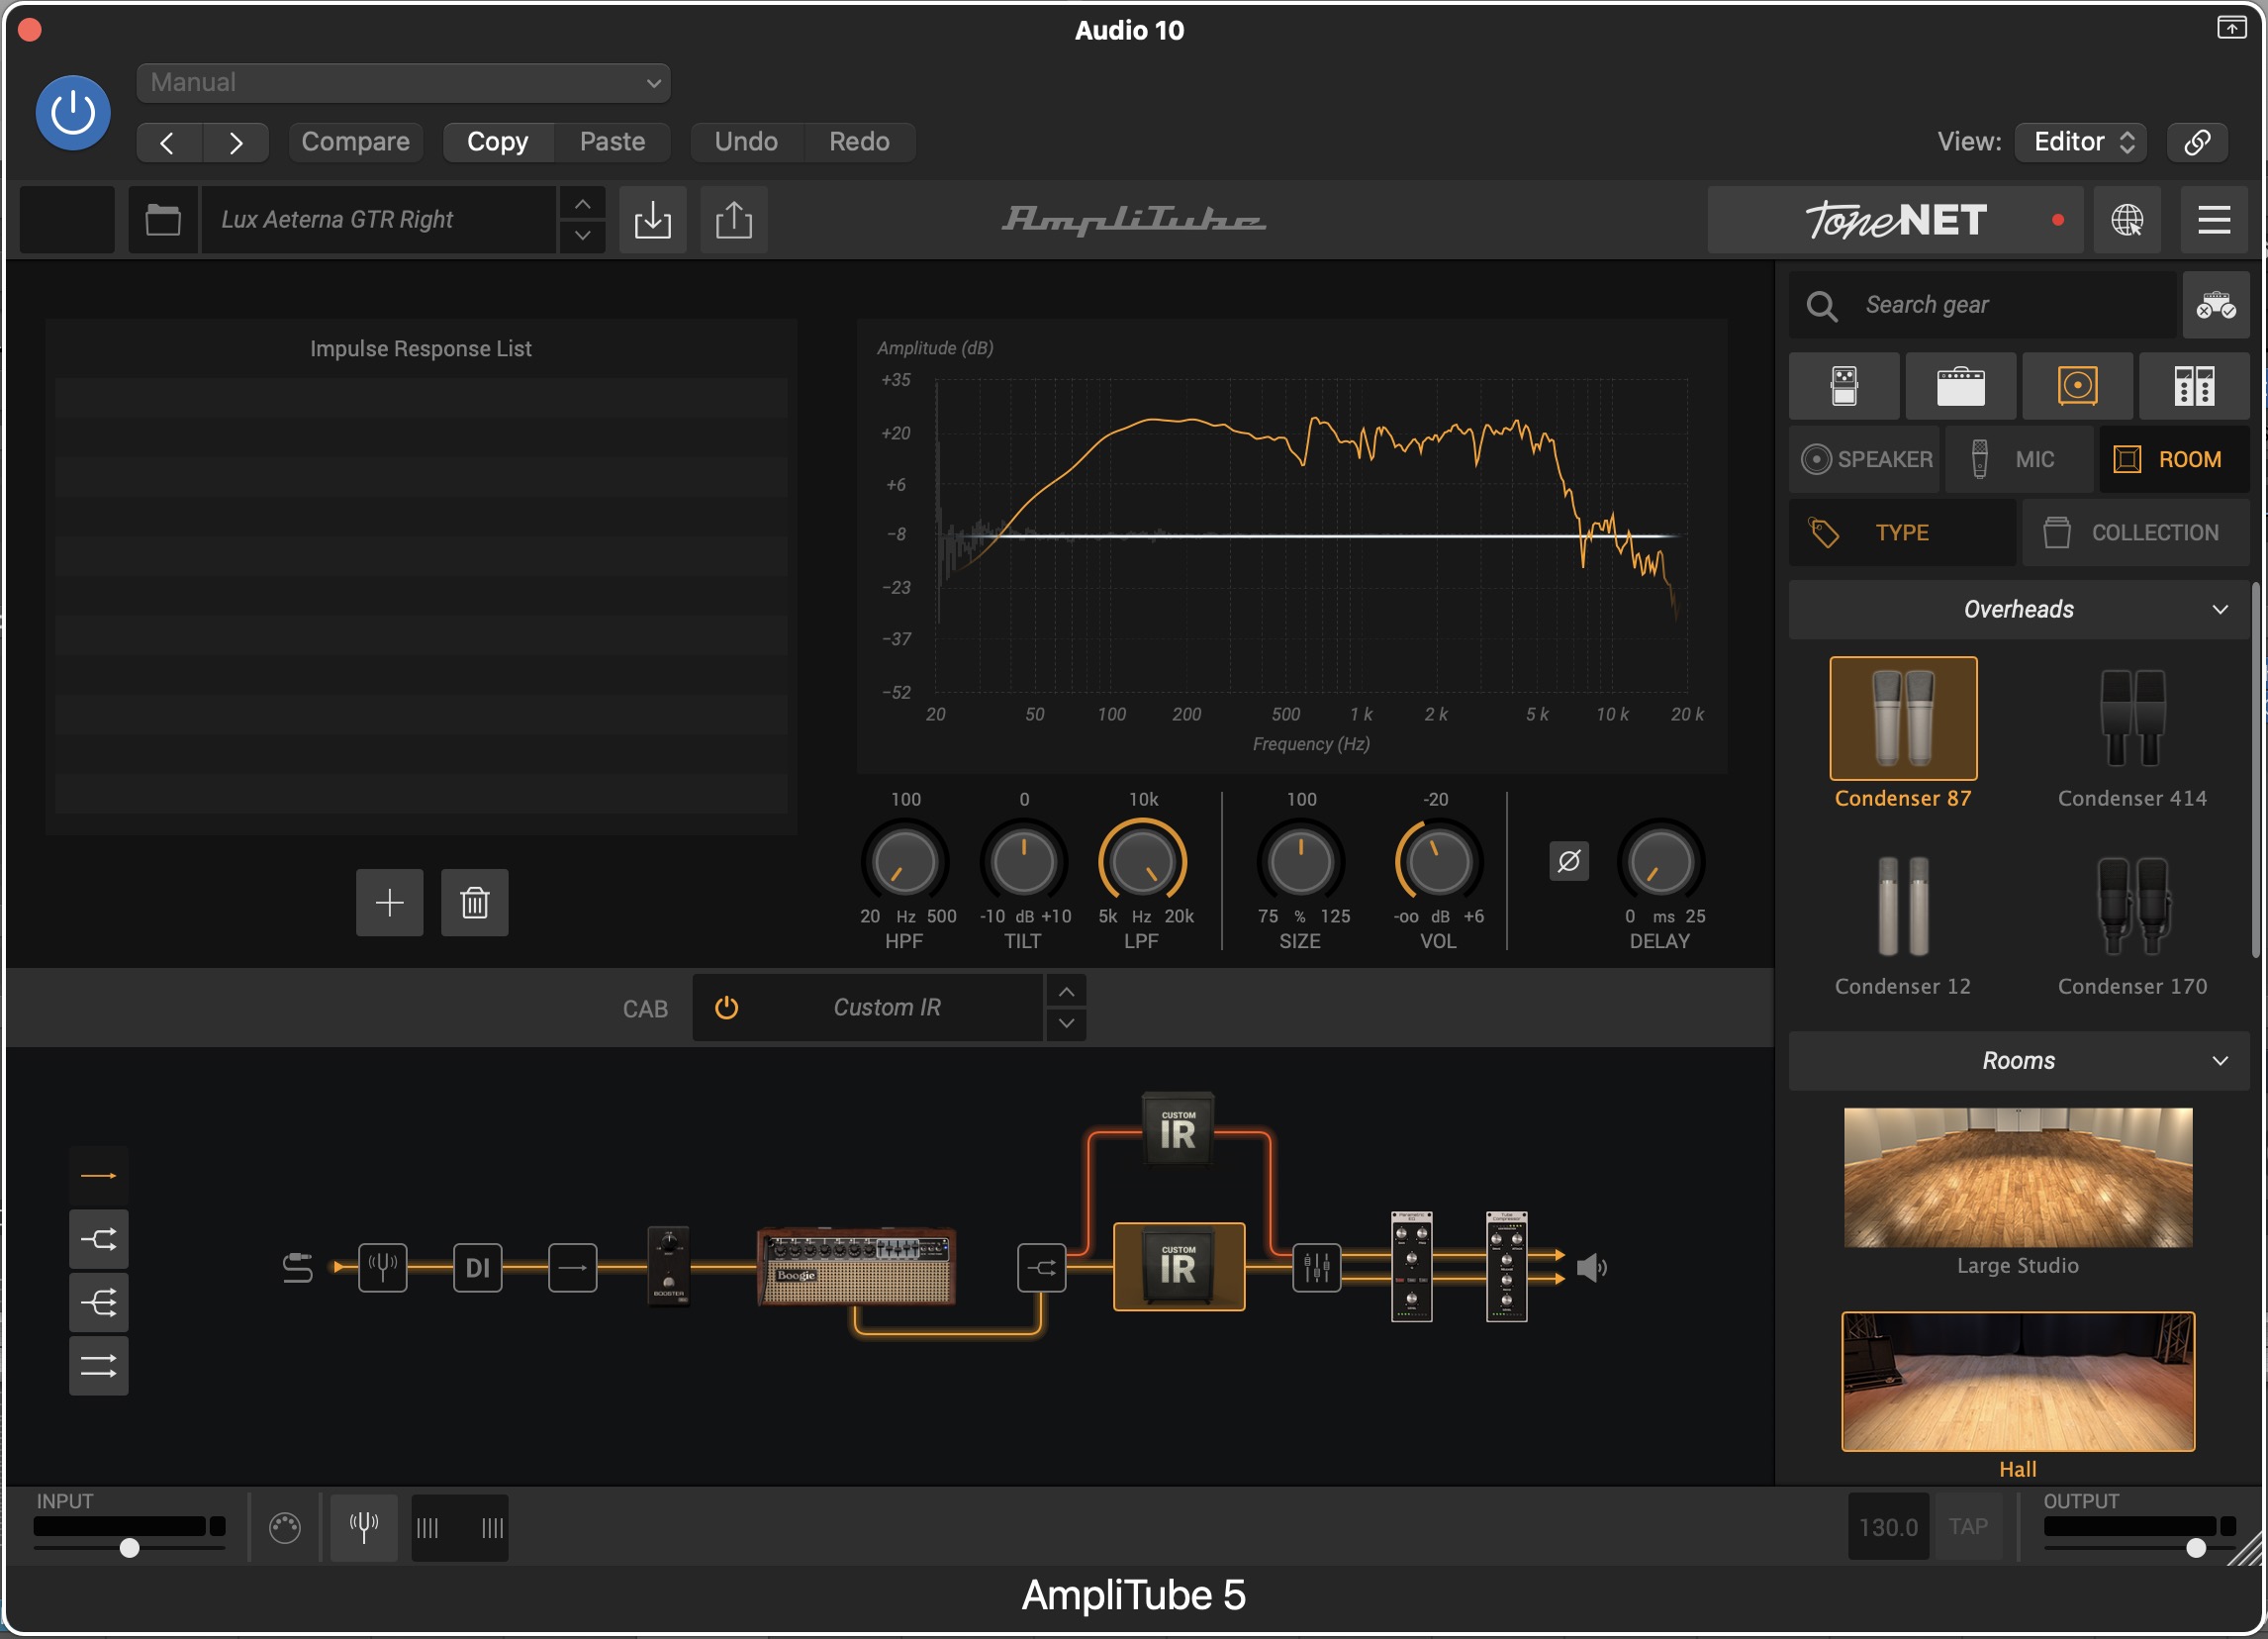The height and width of the screenshot is (1639, 2268).
Task: Click the Compare button
Action: [x=355, y=142]
